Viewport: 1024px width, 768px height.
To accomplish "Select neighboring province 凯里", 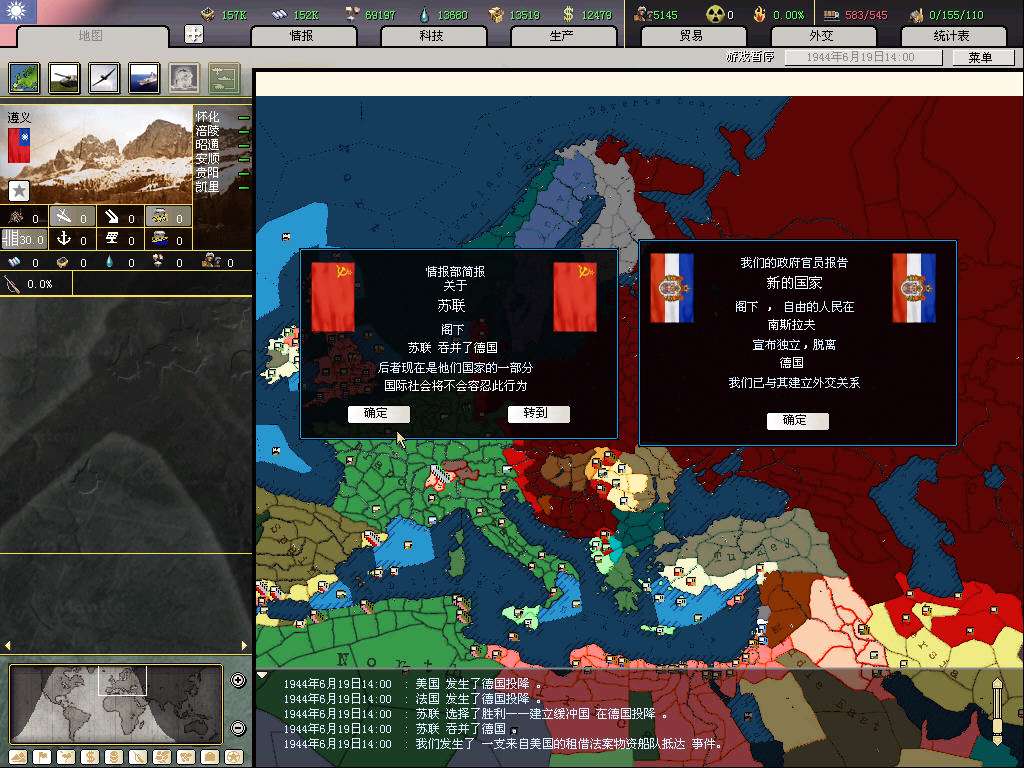I will click(x=208, y=187).
